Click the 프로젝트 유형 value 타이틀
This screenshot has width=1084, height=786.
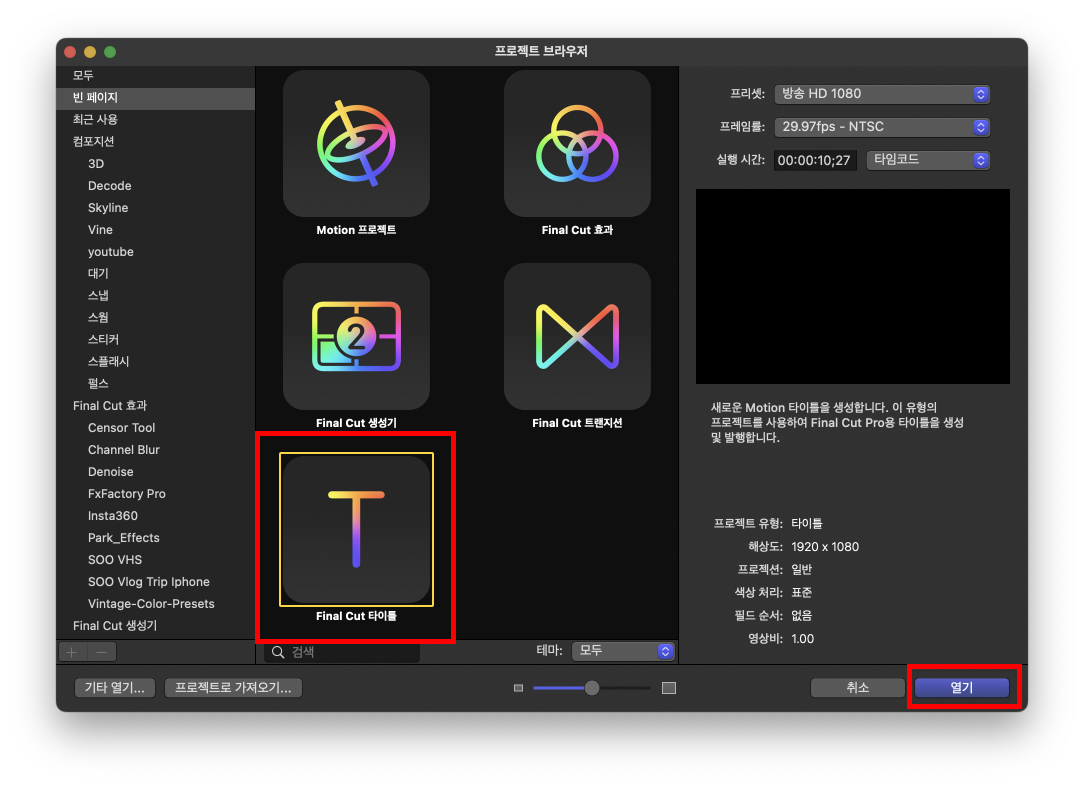tap(807, 523)
